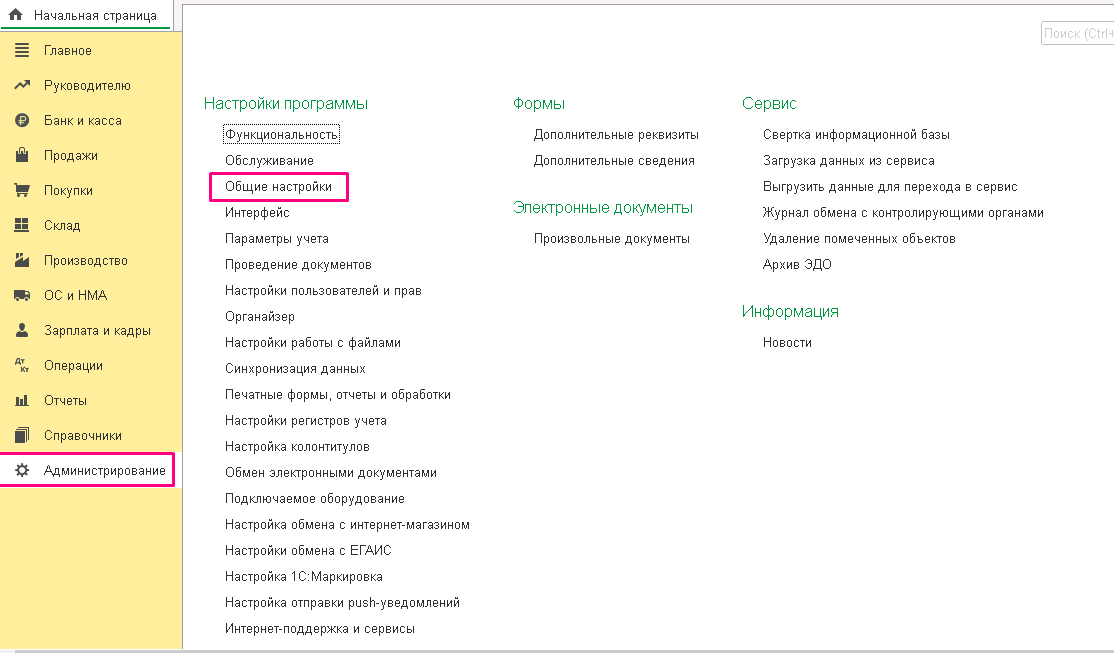1114x653 pixels.
Task: Open the Покупки section
Action: click(91, 190)
